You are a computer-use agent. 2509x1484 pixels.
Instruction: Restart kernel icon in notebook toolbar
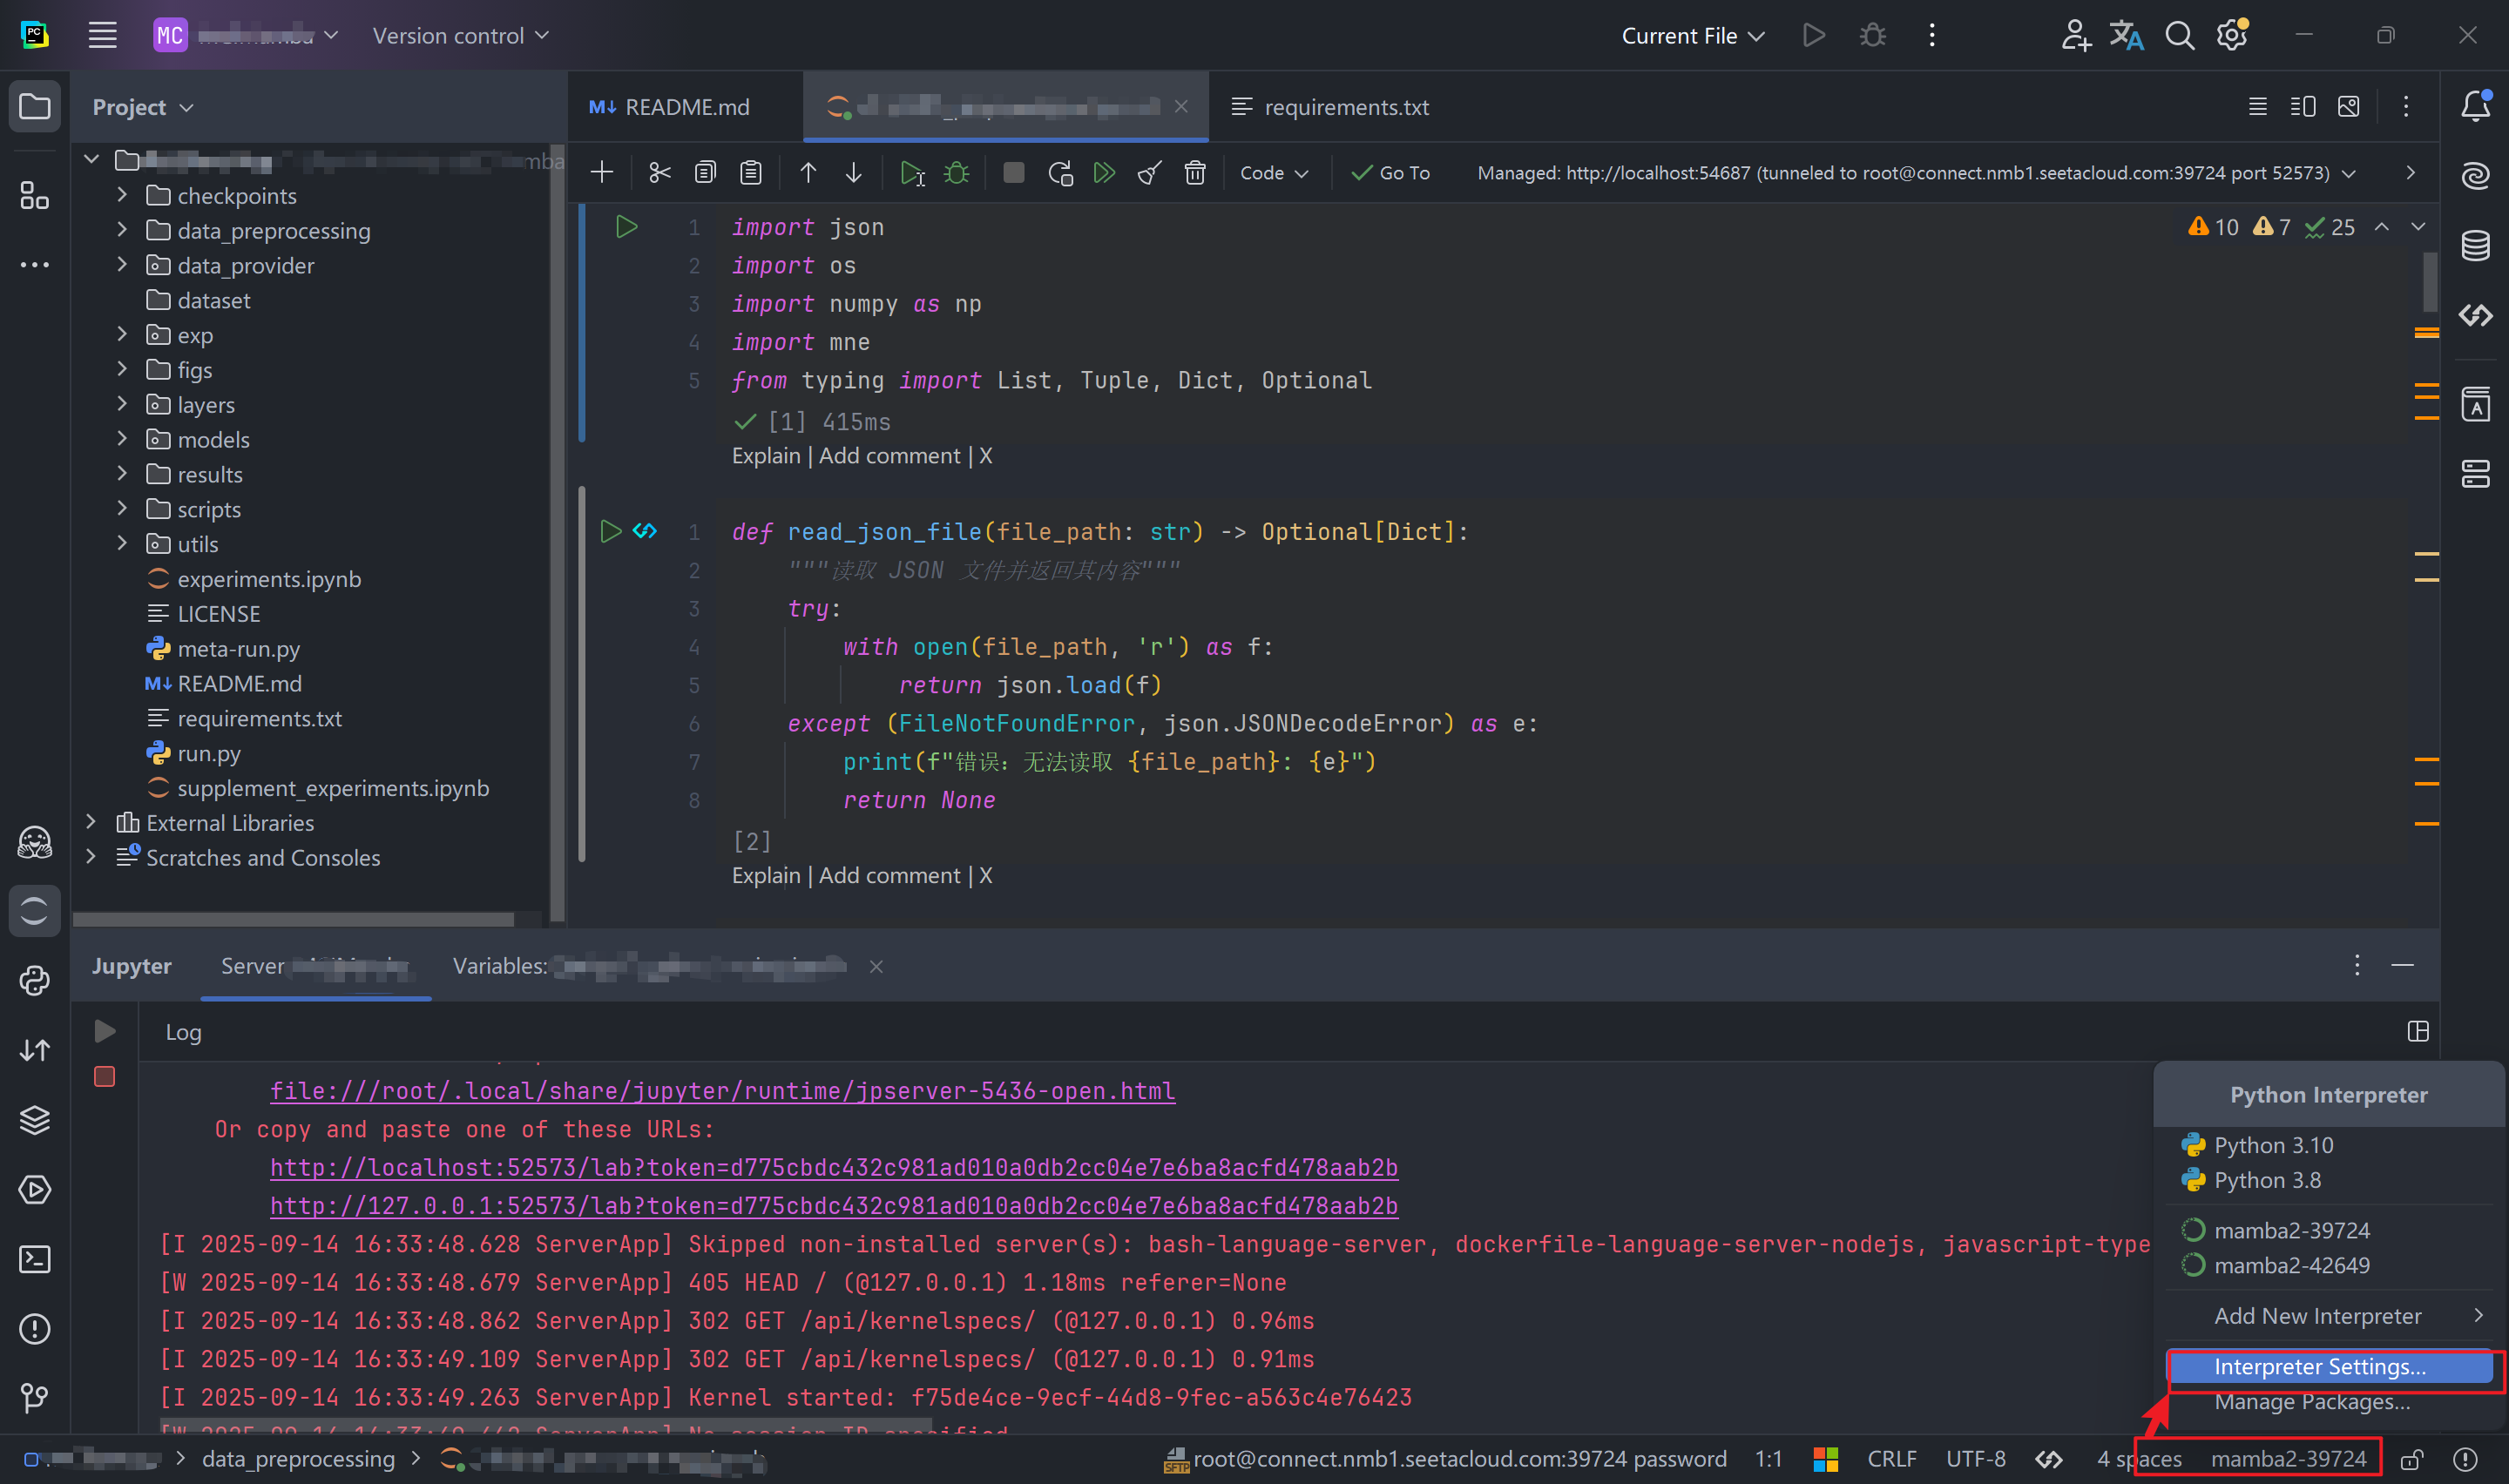[1060, 173]
